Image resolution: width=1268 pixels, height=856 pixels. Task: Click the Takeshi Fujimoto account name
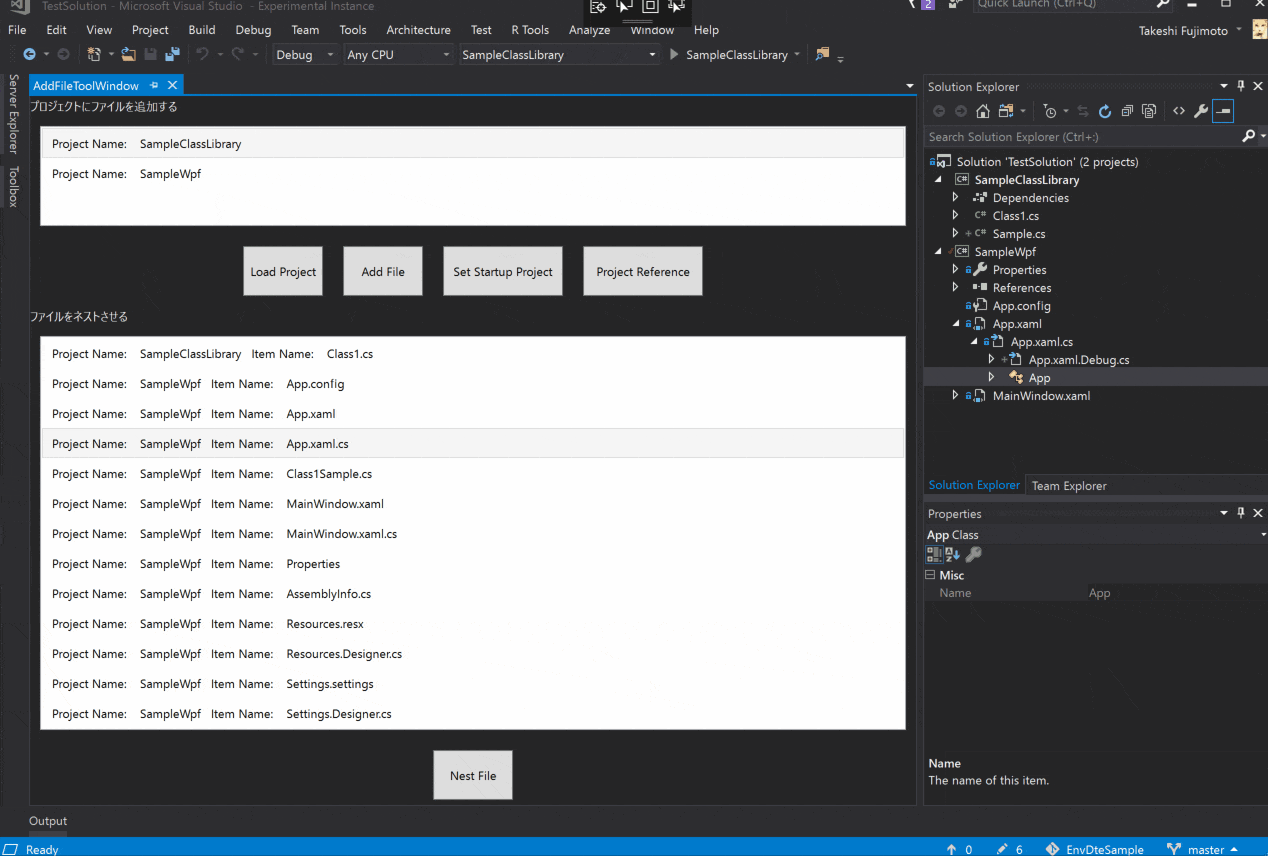pos(1185,31)
